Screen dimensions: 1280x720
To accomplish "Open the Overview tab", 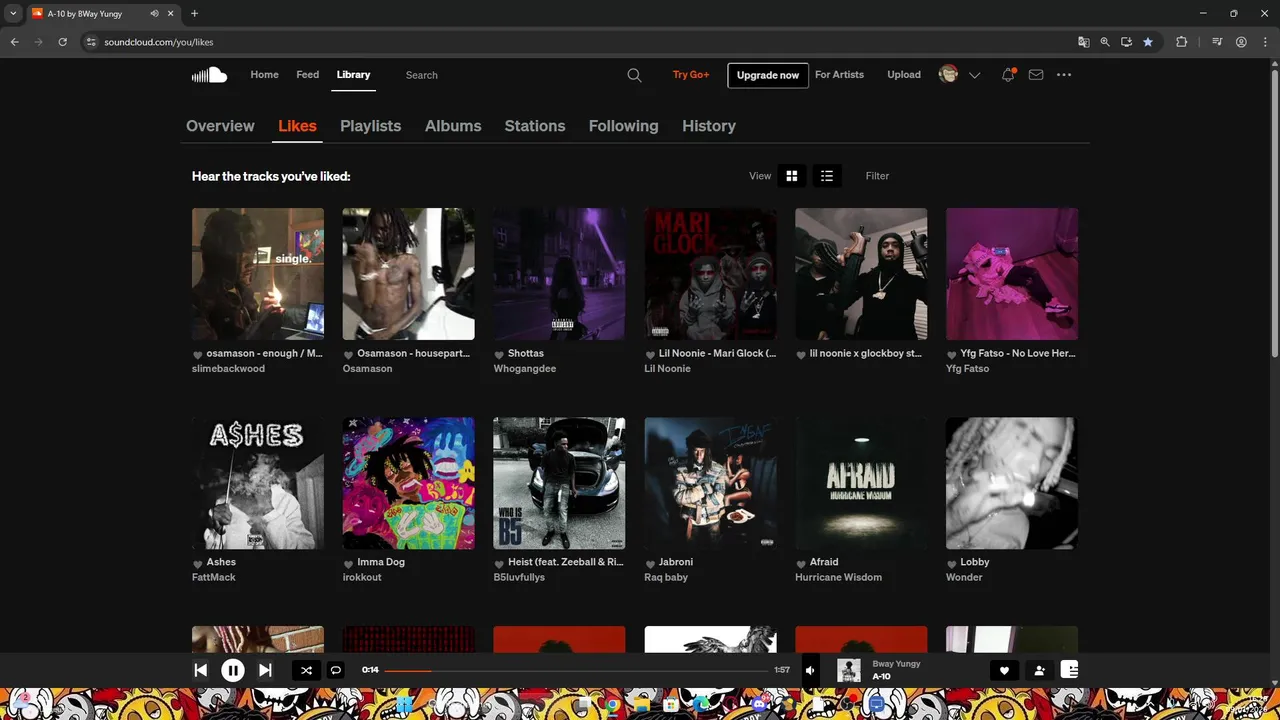I will click(220, 126).
